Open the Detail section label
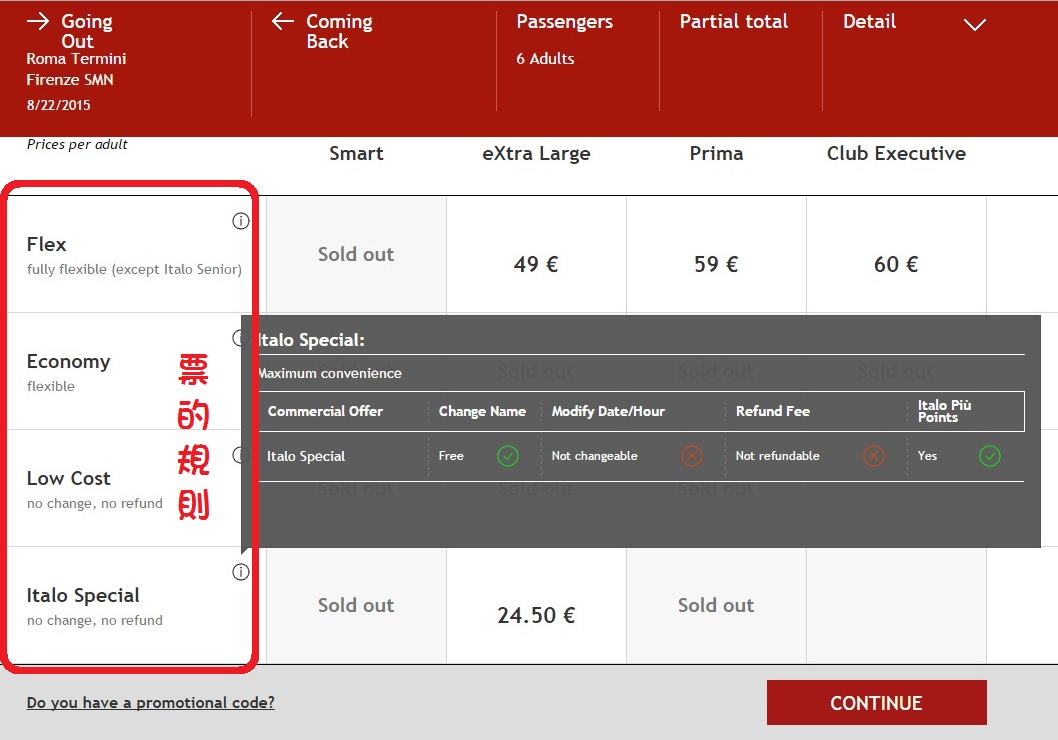Viewport: 1058px width, 740px height. click(x=869, y=22)
